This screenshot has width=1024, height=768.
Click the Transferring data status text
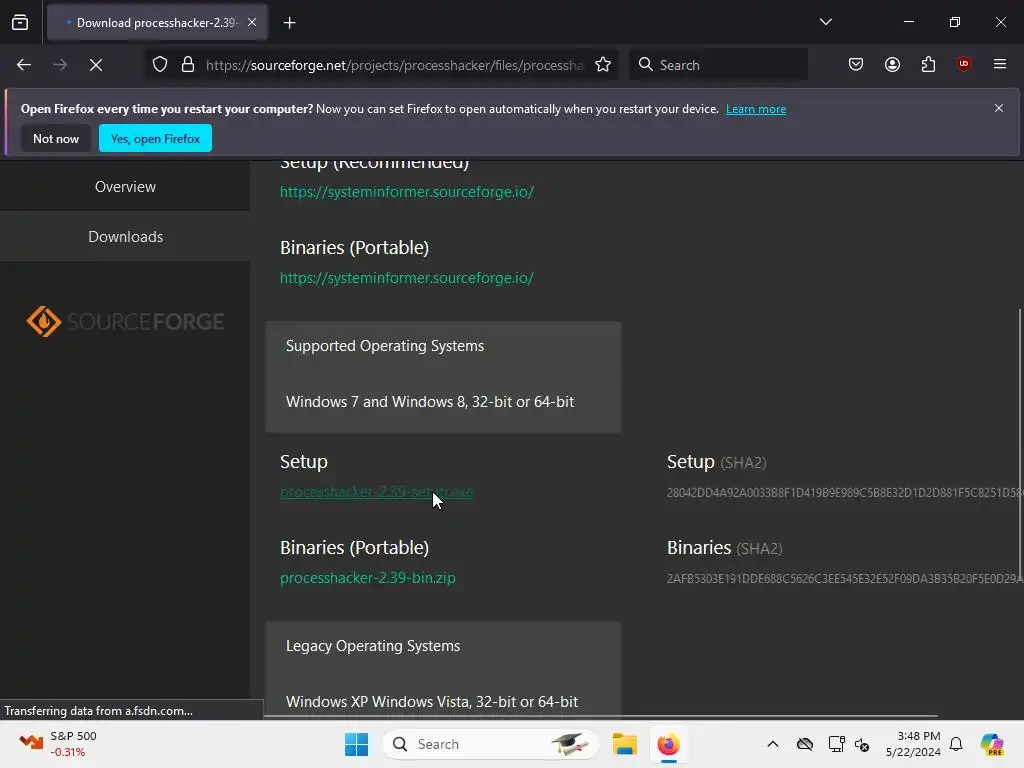tap(99, 711)
